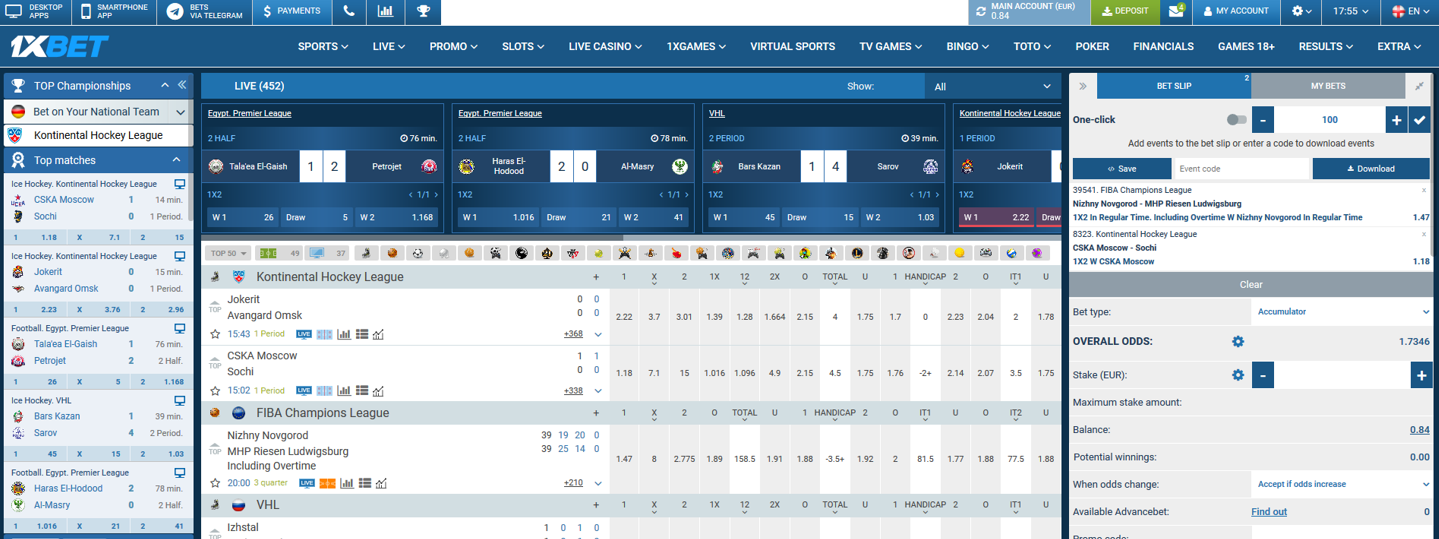This screenshot has height=539, width=1439.
Task: Filter by football sport icon
Action: pos(418,253)
